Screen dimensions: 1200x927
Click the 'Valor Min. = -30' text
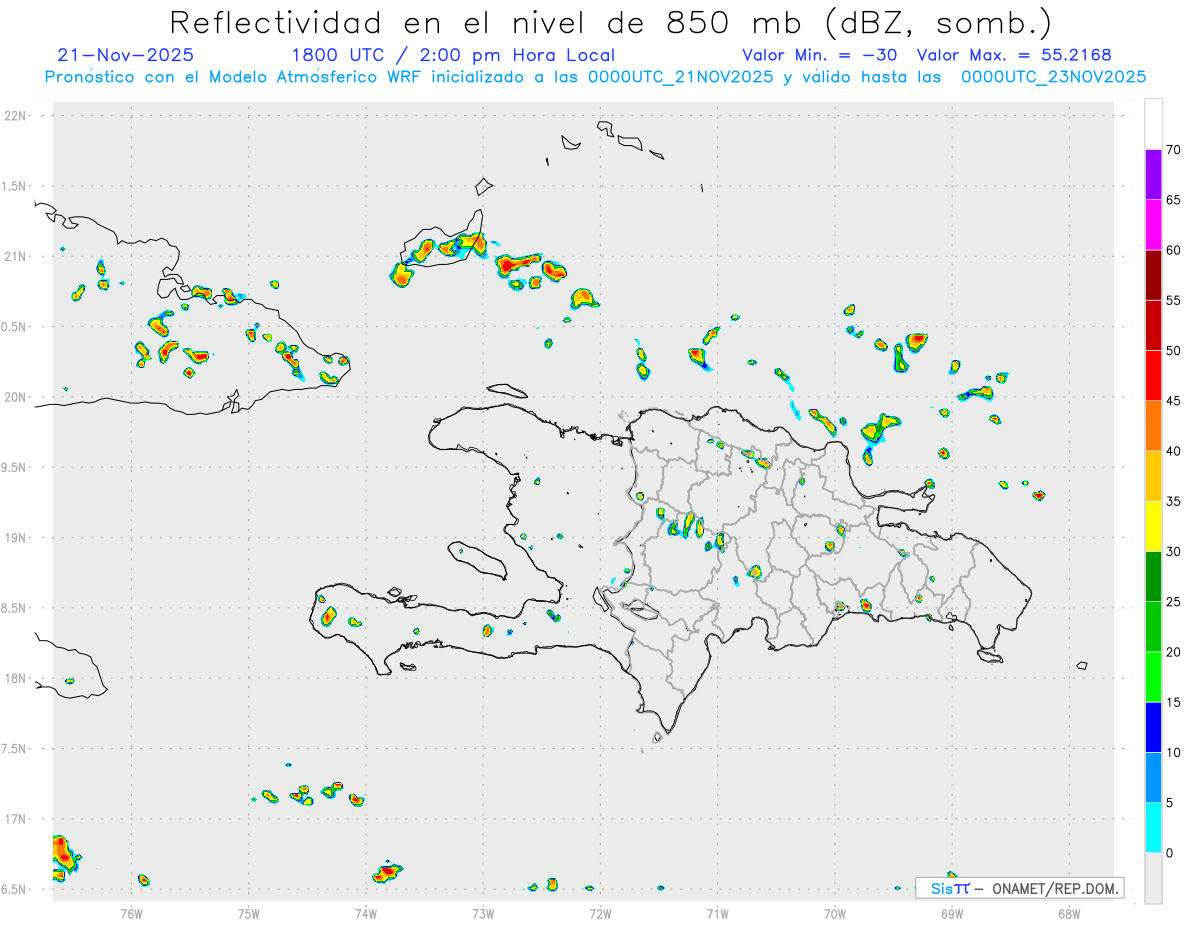pyautogui.click(x=822, y=55)
